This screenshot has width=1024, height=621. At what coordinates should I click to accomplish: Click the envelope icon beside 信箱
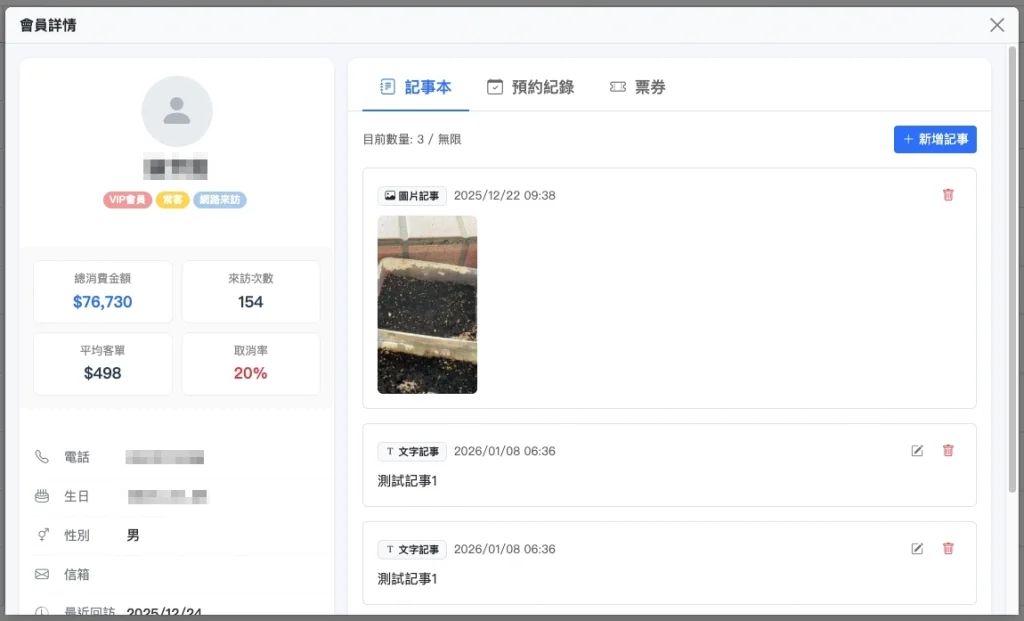tap(42, 574)
